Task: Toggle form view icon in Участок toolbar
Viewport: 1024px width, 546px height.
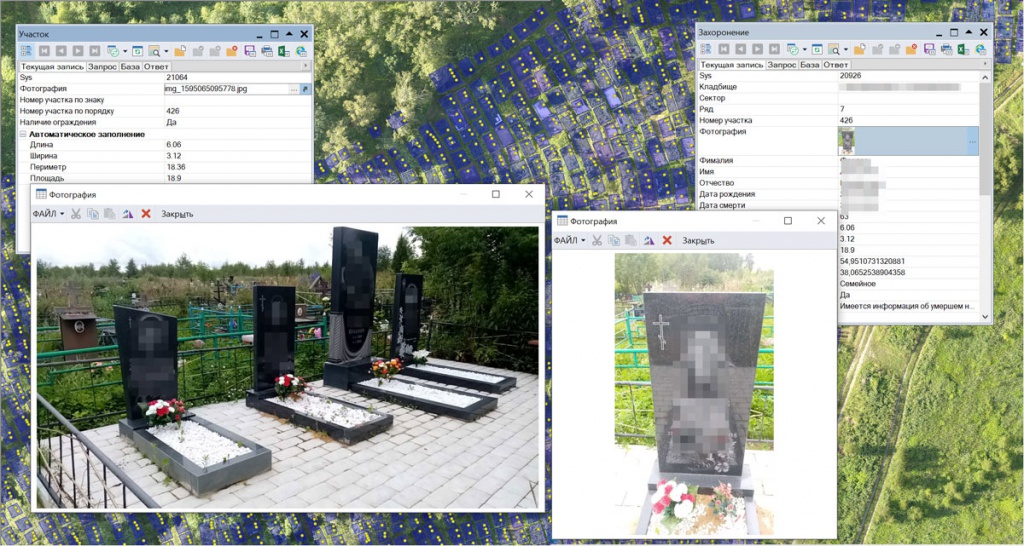Action: tap(26, 51)
